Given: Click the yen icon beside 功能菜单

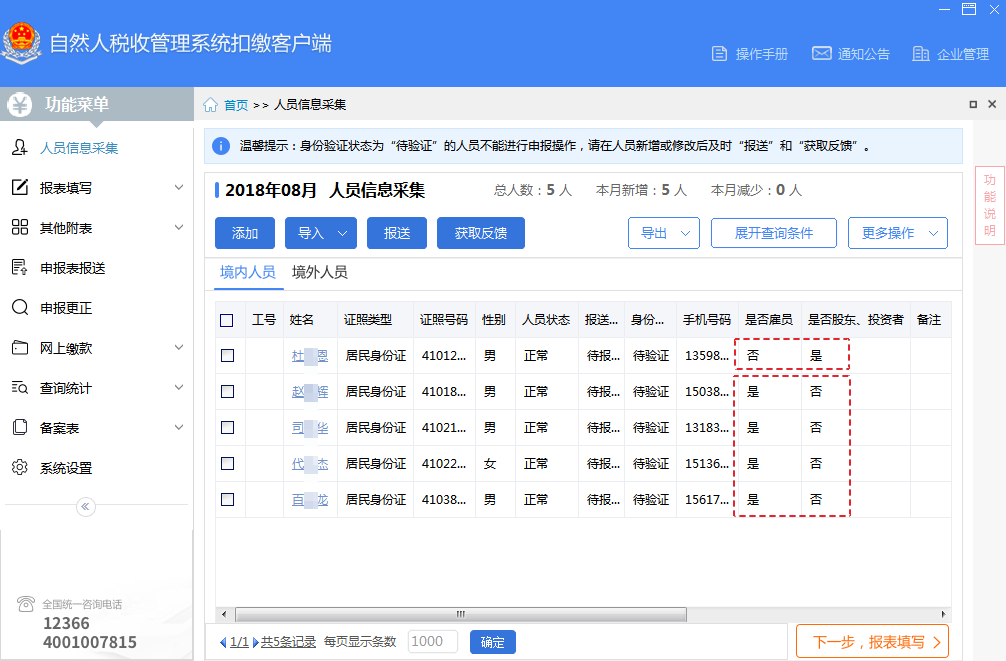Looking at the screenshot, I should click(20, 105).
